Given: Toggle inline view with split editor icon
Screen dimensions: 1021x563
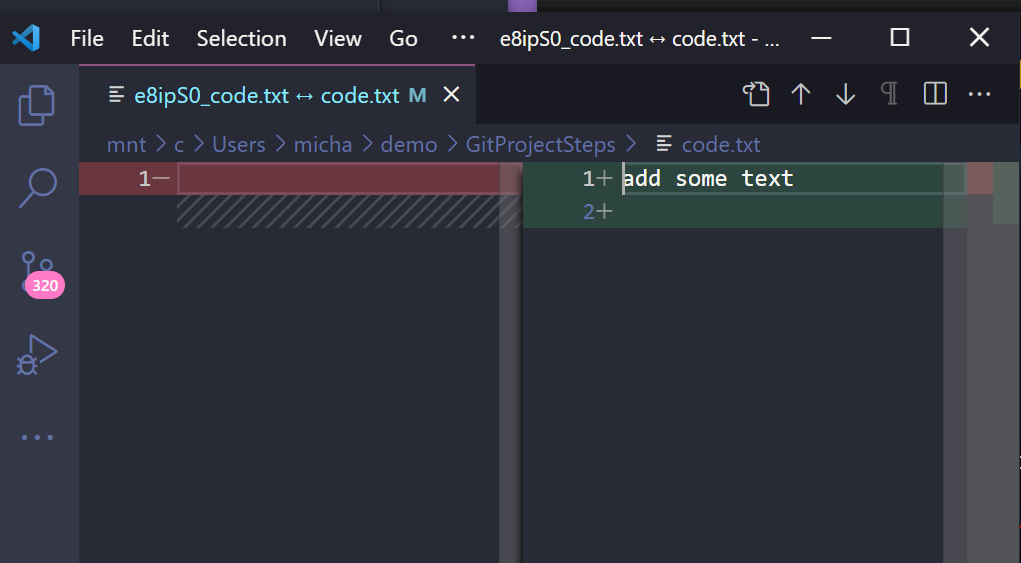Looking at the screenshot, I should 935,94.
